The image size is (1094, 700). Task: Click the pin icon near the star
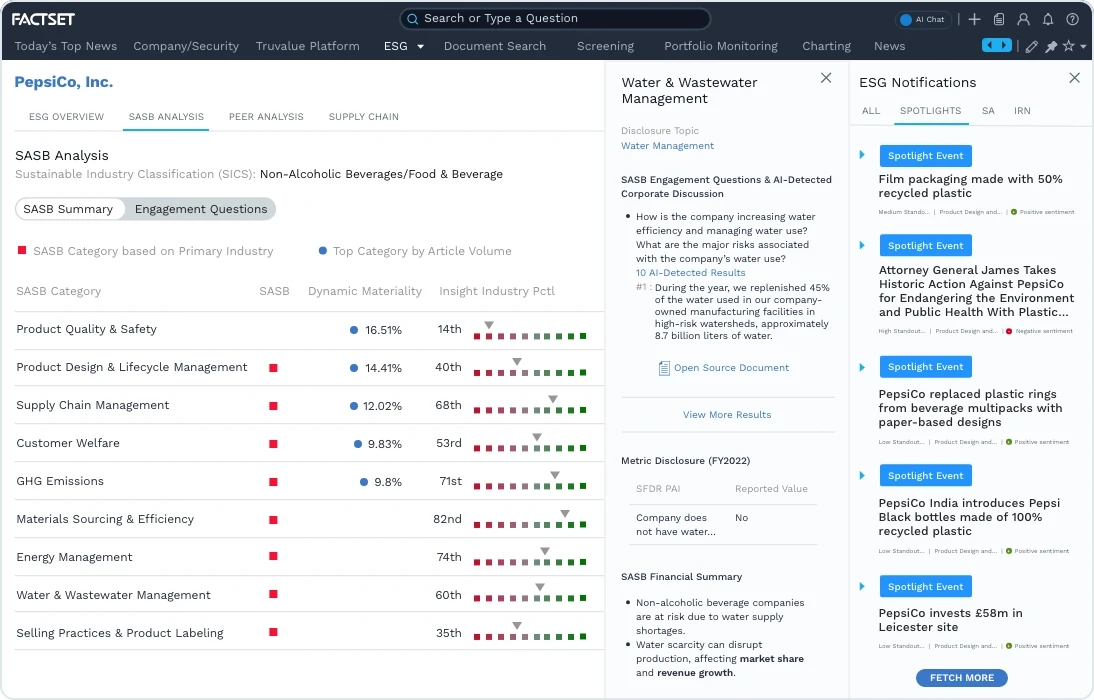1049,47
